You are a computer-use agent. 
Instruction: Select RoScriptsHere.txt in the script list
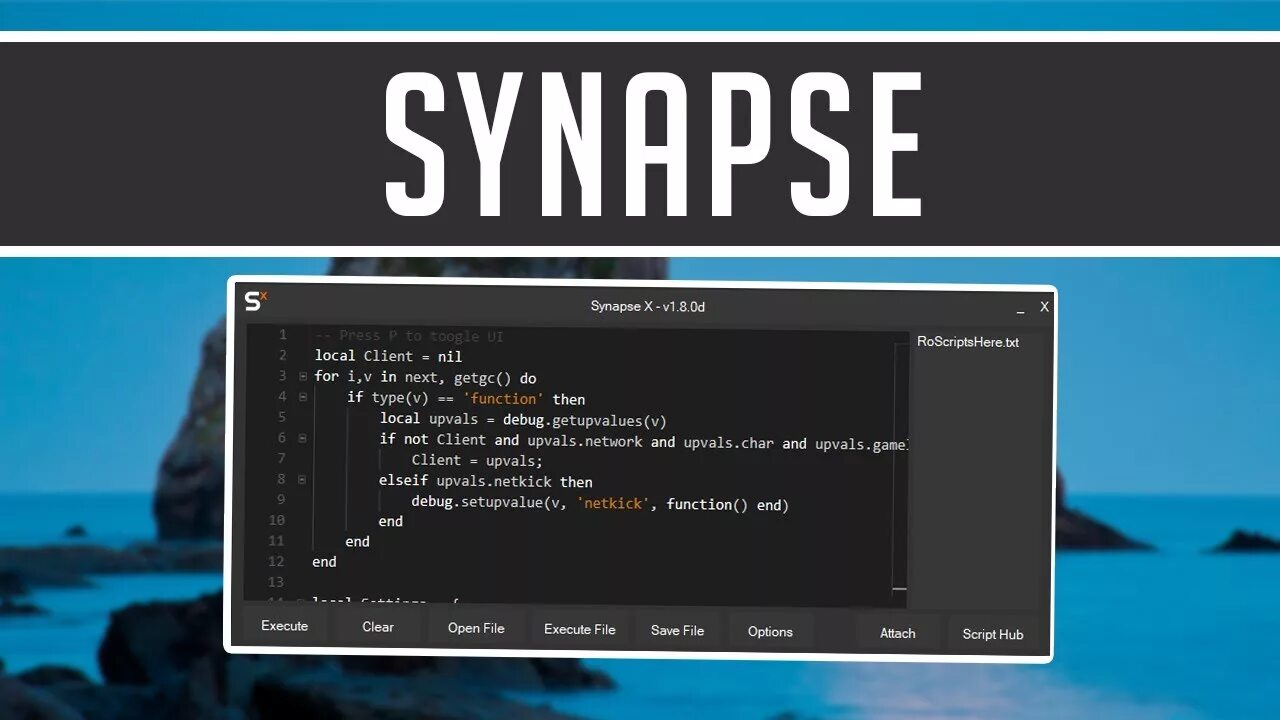(968, 342)
